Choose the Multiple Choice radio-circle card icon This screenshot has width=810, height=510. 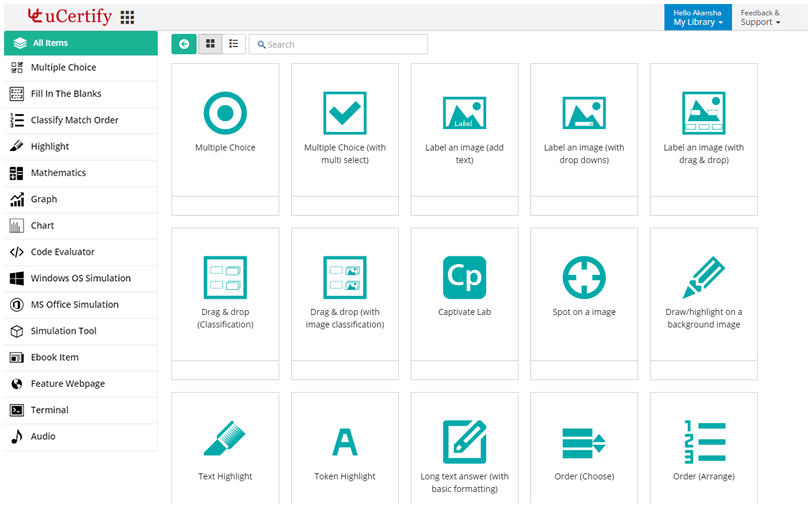point(225,113)
